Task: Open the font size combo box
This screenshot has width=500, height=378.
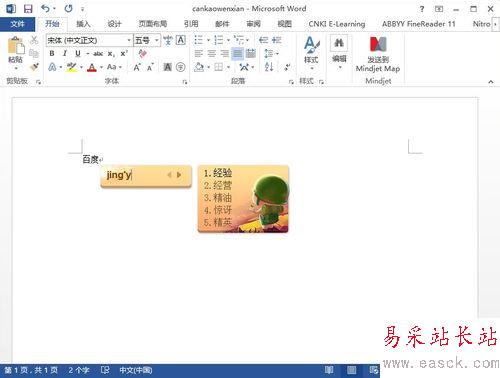Action: pyautogui.click(x=147, y=40)
